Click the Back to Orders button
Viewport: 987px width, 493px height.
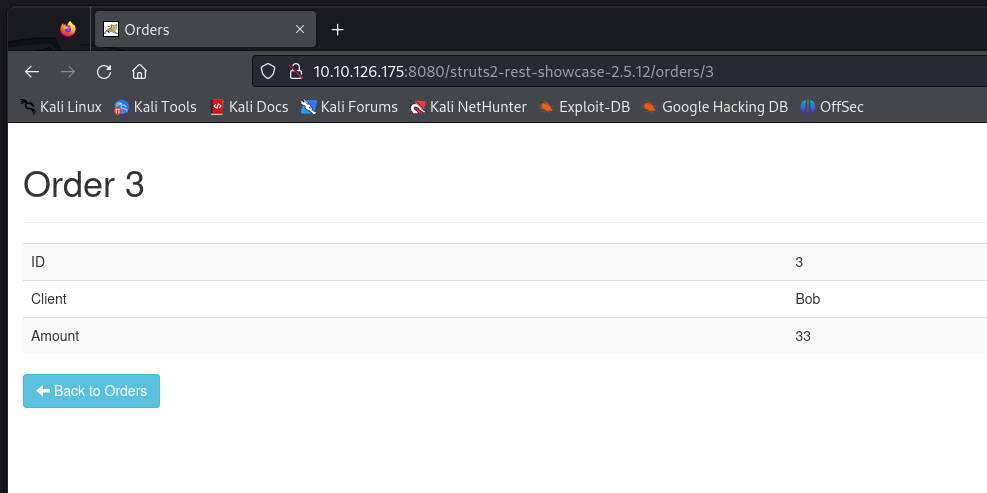point(91,391)
